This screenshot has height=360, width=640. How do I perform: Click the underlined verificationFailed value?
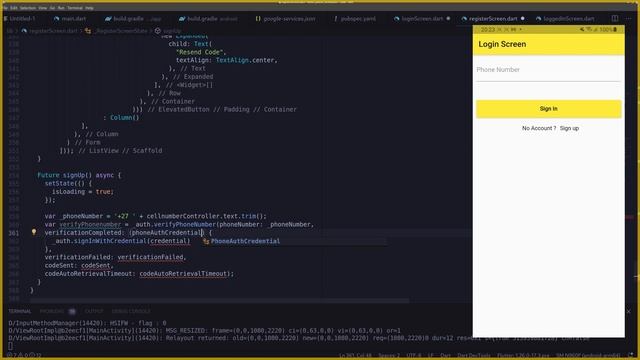click(x=150, y=257)
